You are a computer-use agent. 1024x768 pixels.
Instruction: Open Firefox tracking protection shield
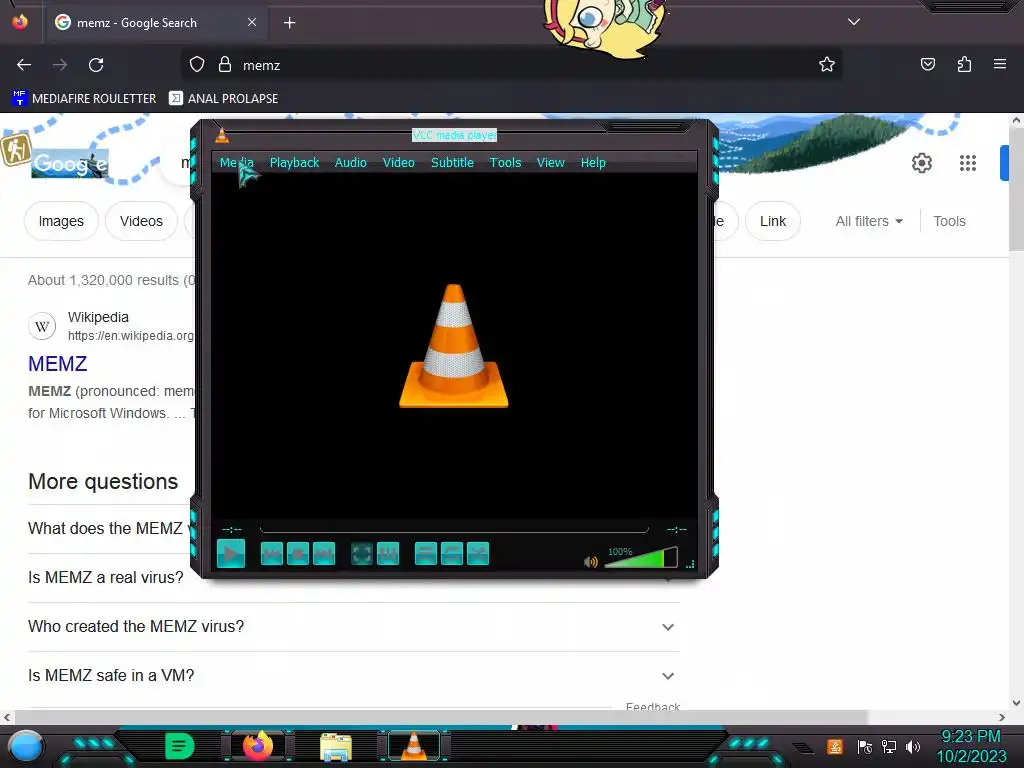(x=197, y=65)
